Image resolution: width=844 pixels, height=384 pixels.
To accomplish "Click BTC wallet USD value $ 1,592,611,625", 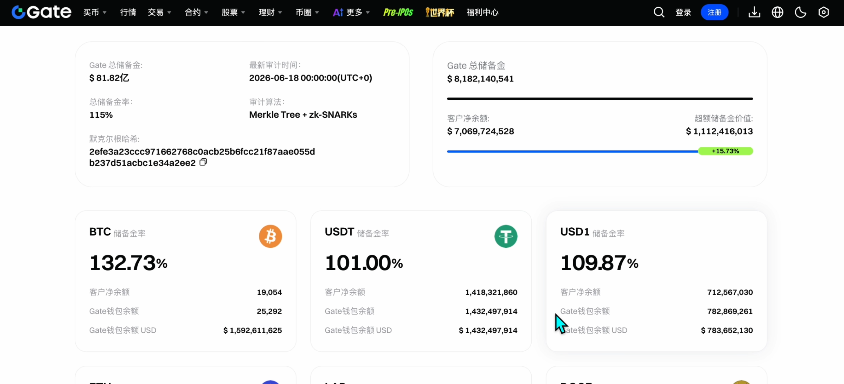I will tap(252, 330).
